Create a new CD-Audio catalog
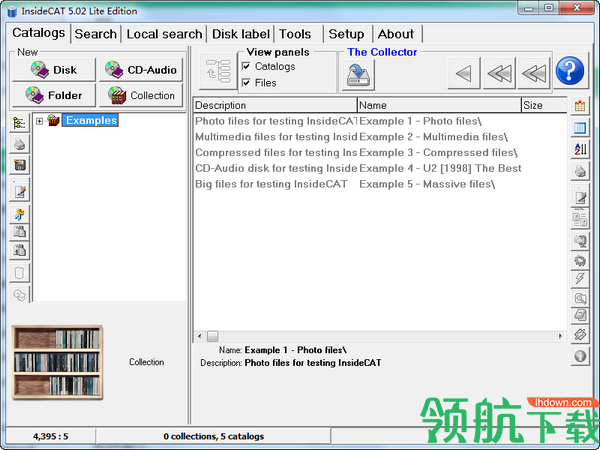Screen dimensions: 600x450 coord(141,70)
